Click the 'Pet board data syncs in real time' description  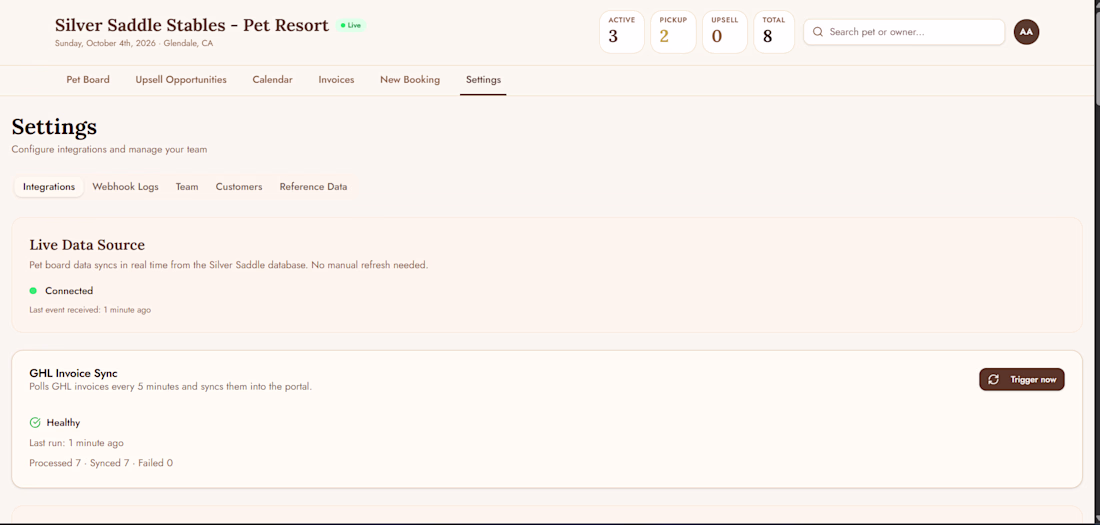(x=229, y=265)
